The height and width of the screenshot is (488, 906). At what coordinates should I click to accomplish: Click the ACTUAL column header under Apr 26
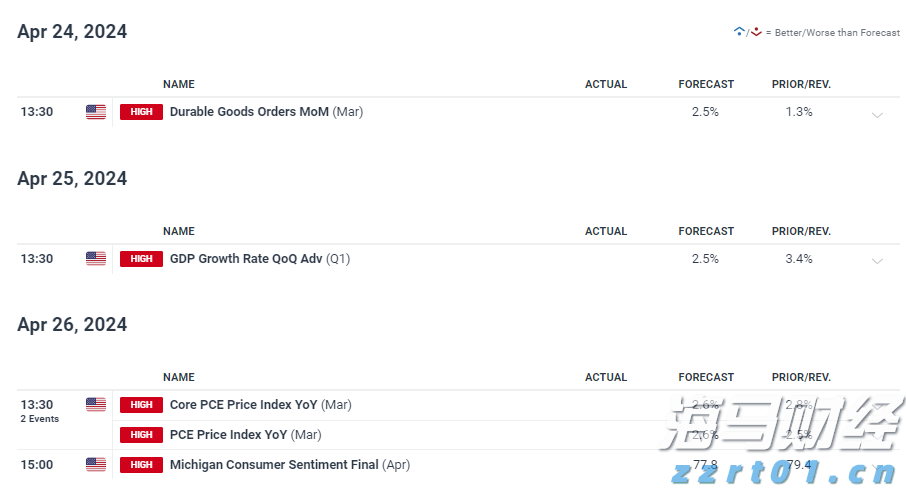(606, 378)
